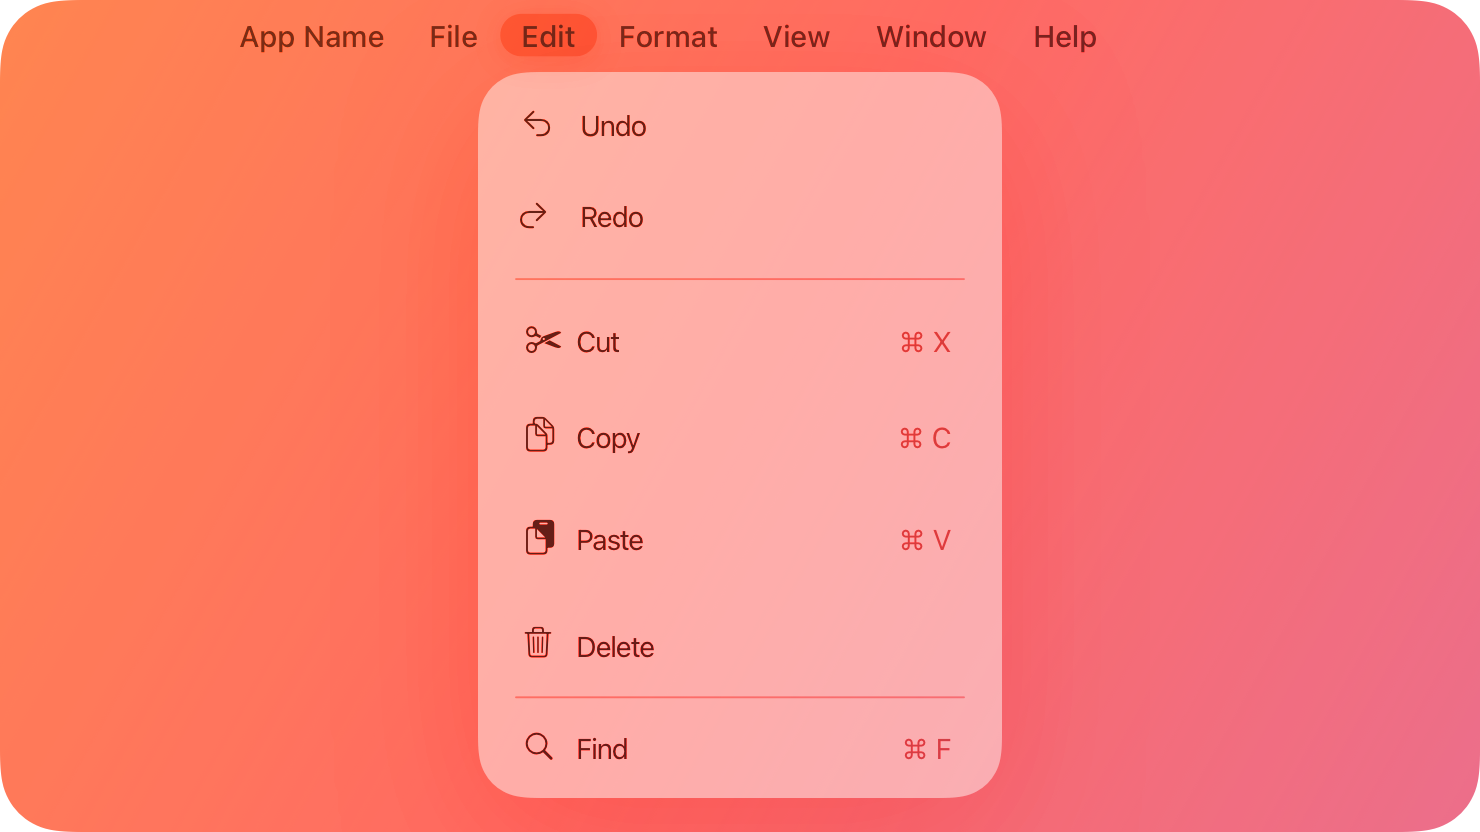1480x832 pixels.
Task: Click the Copy pages icon
Action: coord(539,436)
